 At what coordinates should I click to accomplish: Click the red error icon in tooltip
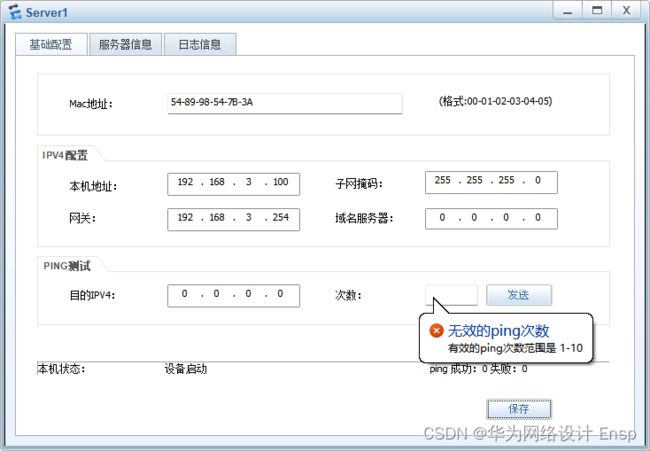(436, 331)
